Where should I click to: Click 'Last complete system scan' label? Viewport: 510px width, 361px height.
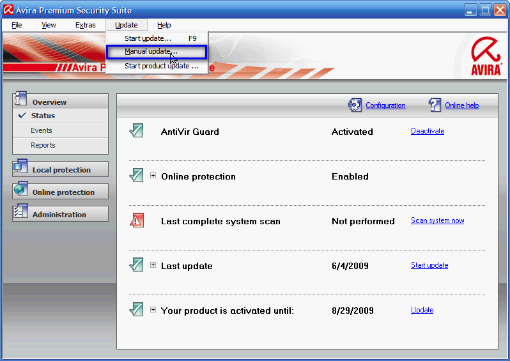pos(221,221)
